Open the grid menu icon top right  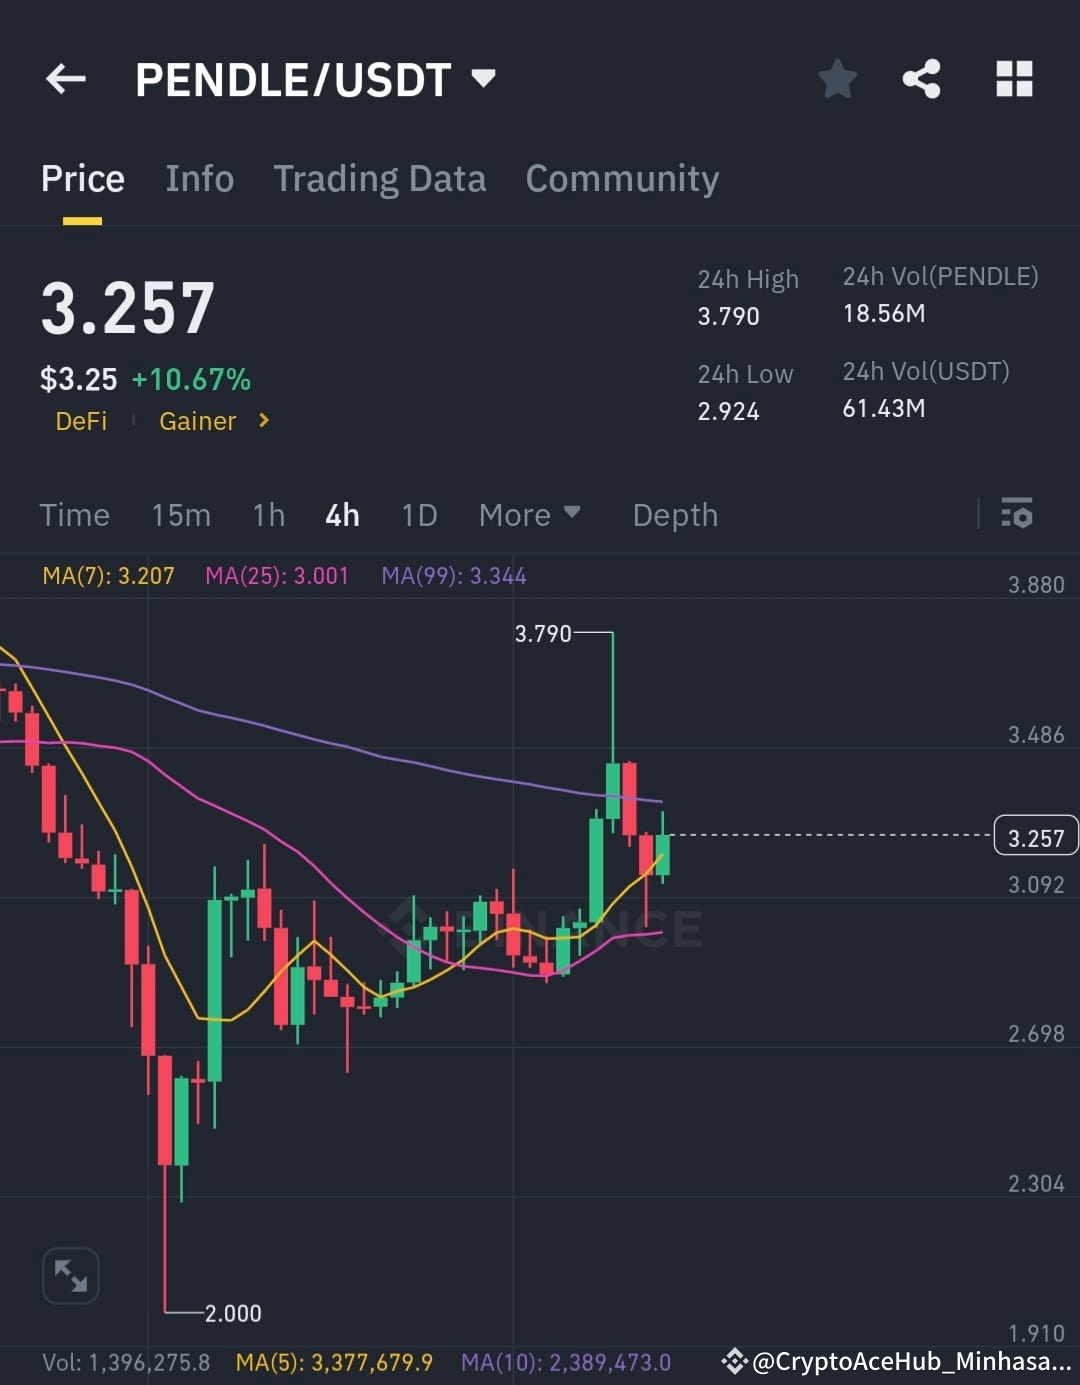tap(1013, 80)
